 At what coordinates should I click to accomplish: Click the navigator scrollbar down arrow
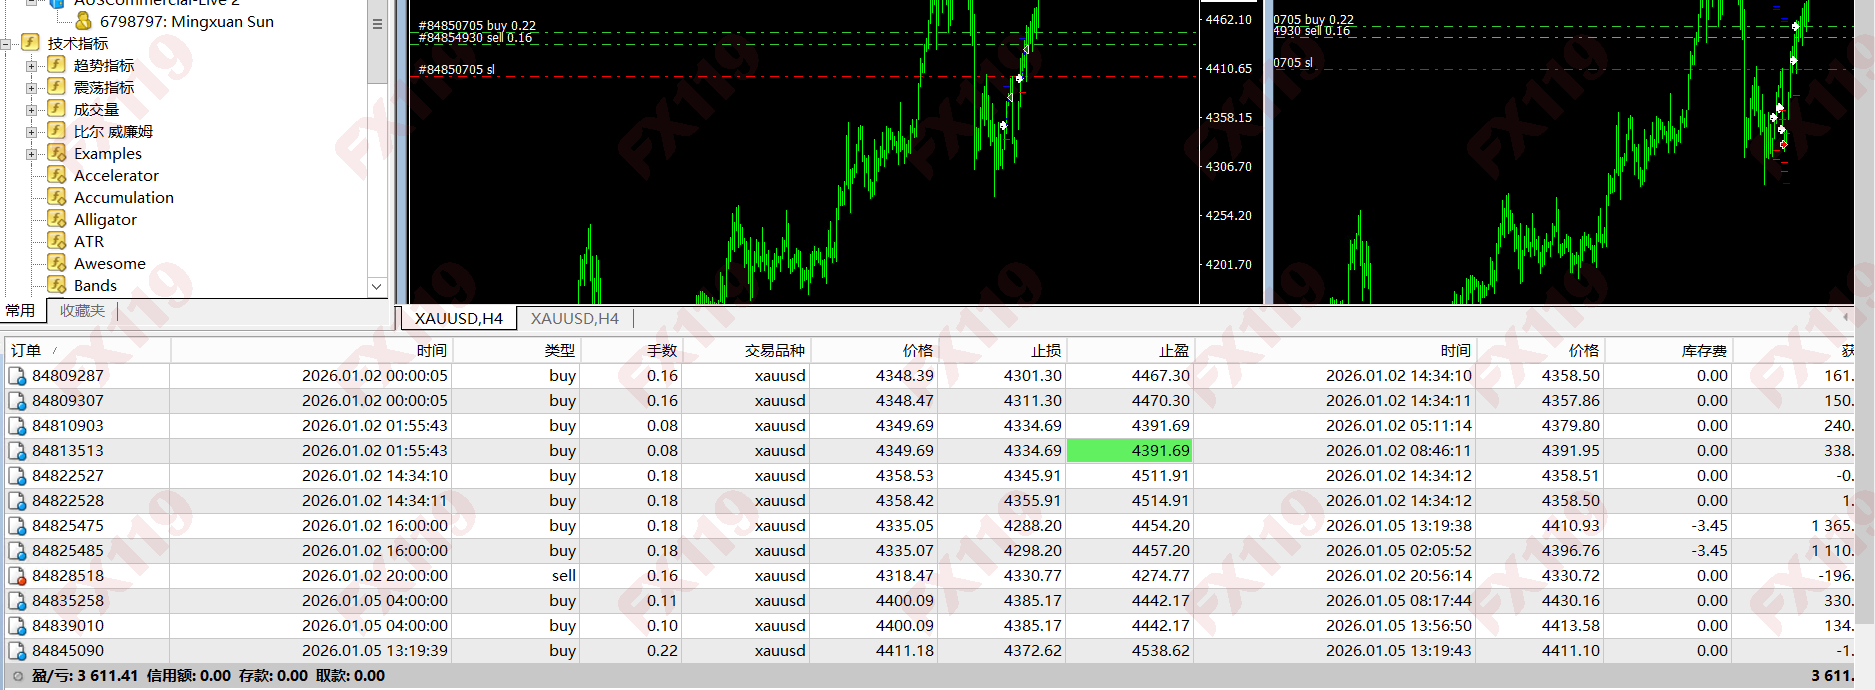377,286
